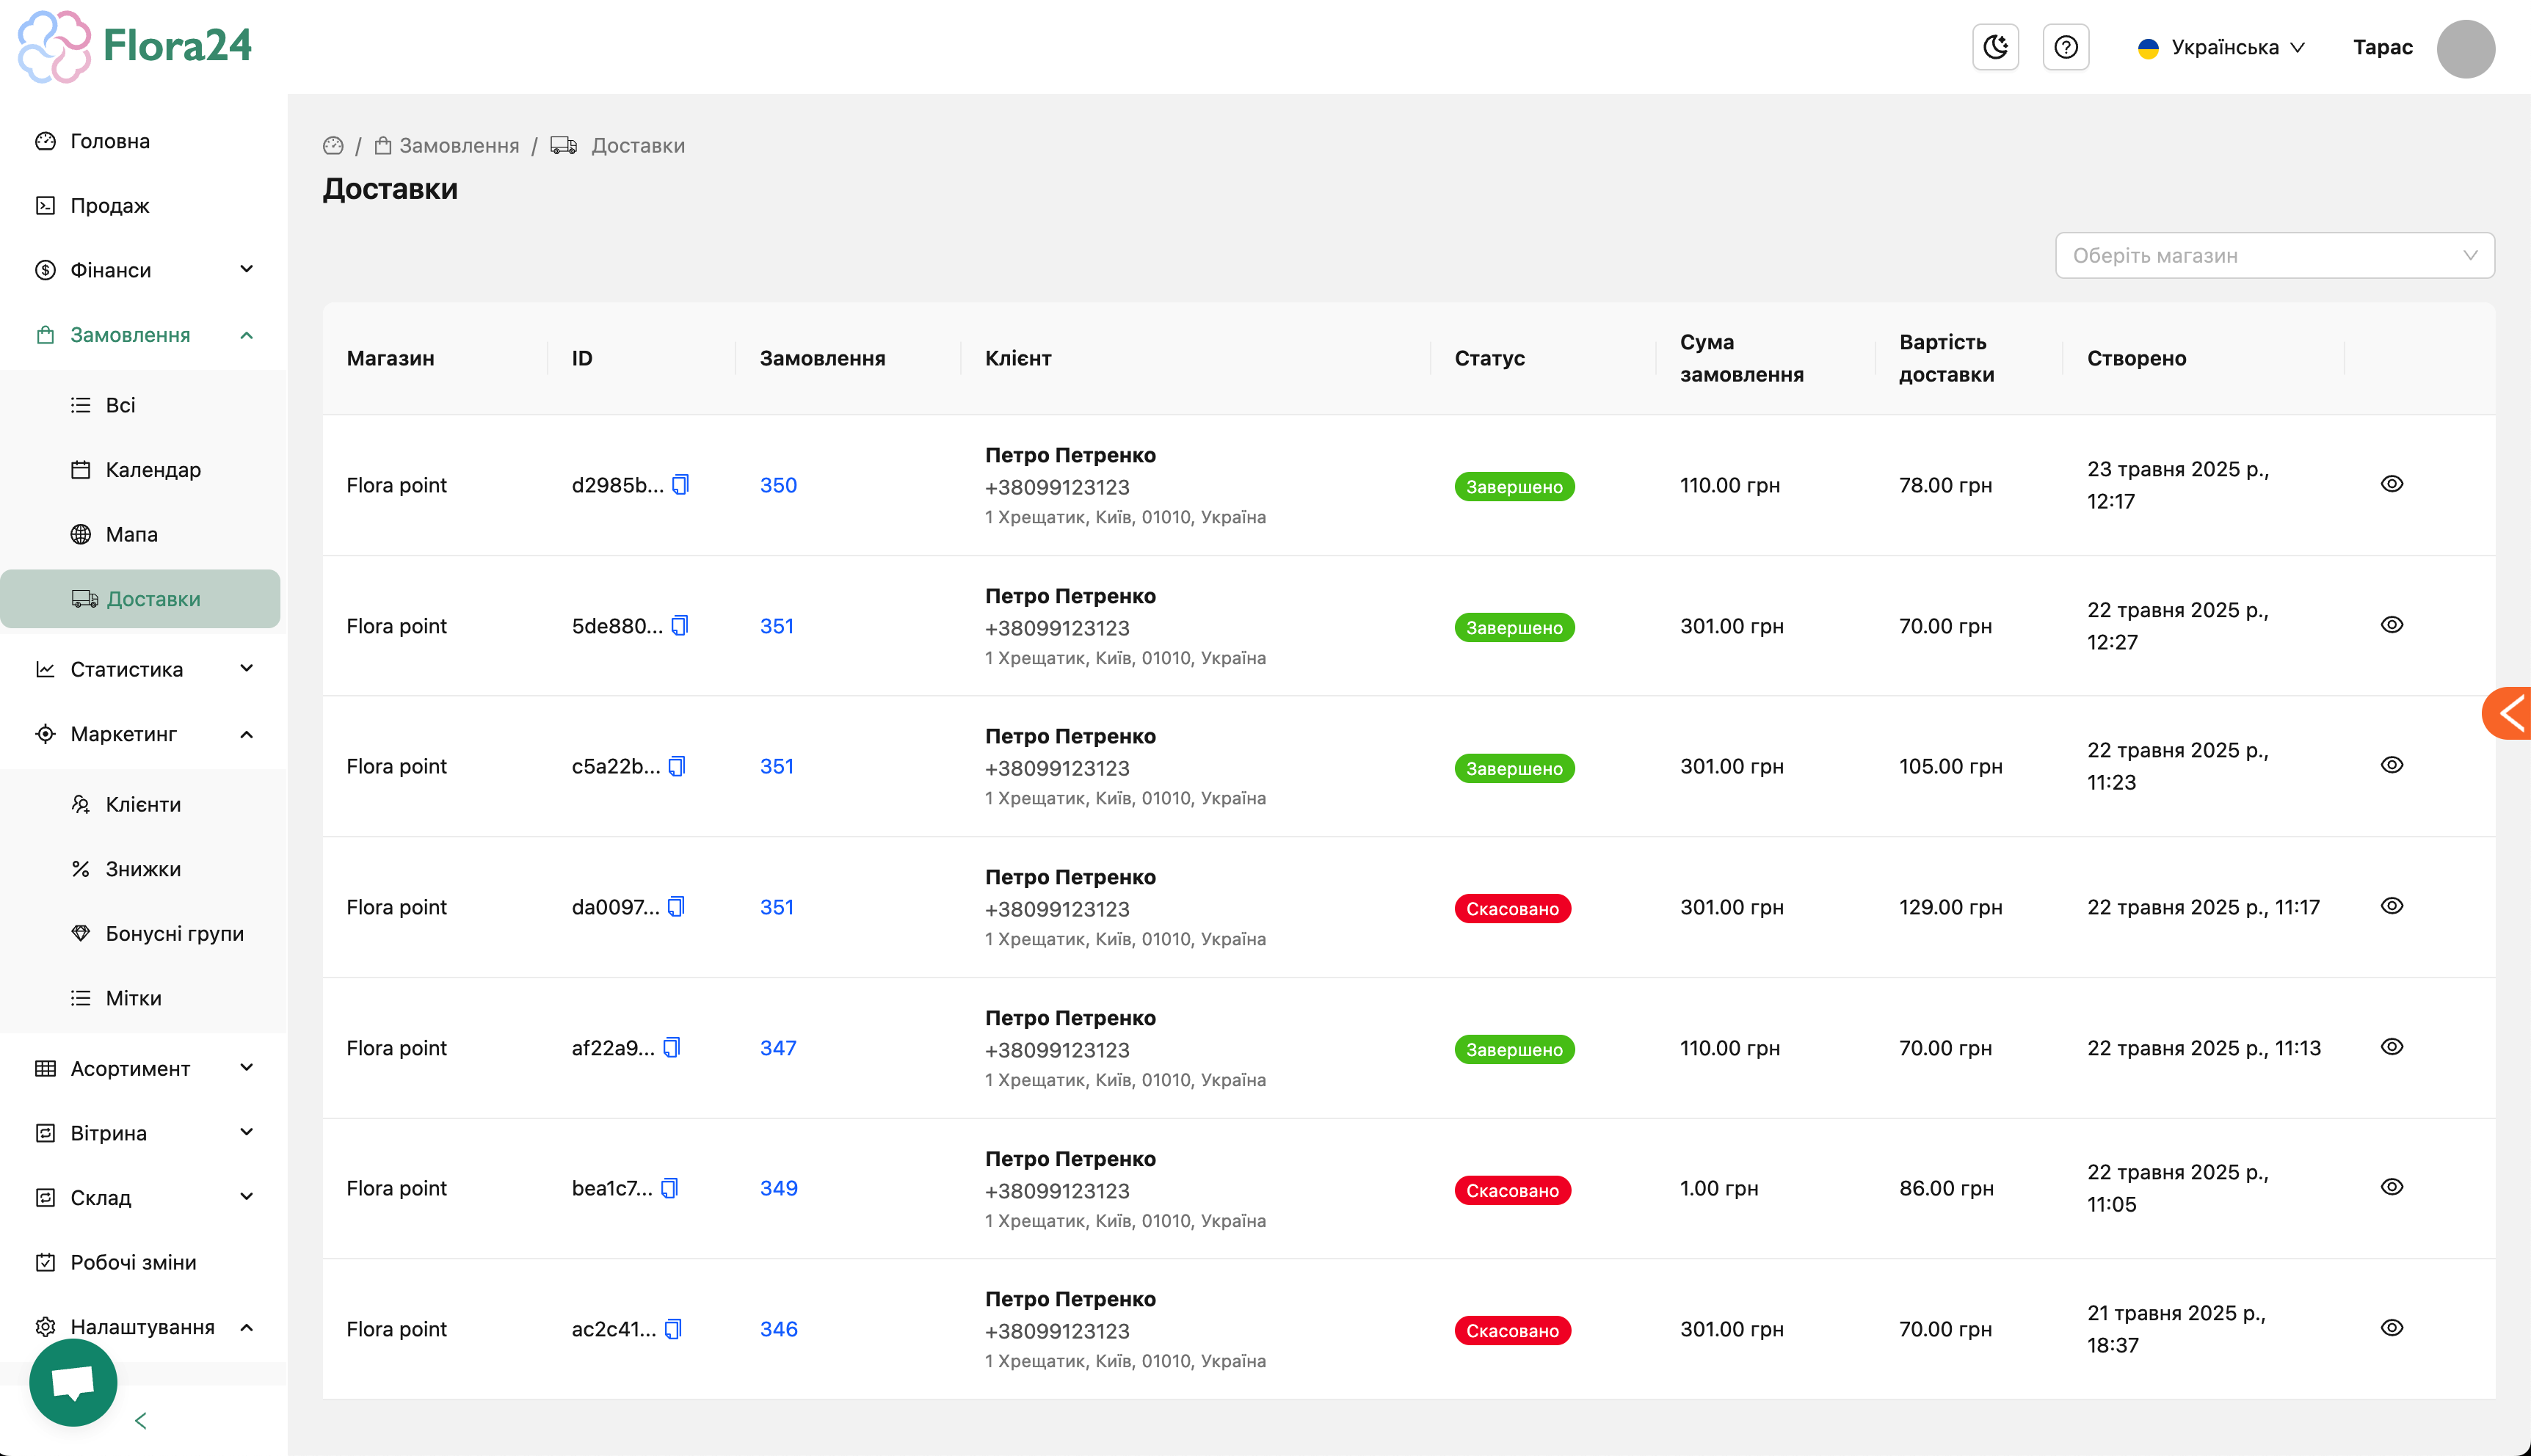Screen dimensions: 2531x1456
Task: Open order 350 link
Action: click(778, 485)
